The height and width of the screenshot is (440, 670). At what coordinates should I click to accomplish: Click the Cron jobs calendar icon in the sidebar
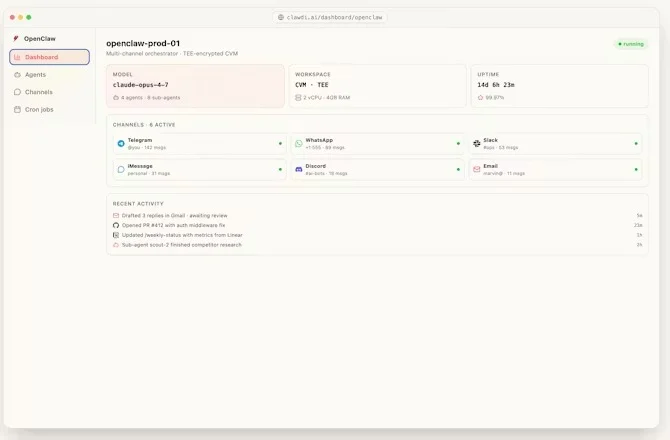point(17,110)
